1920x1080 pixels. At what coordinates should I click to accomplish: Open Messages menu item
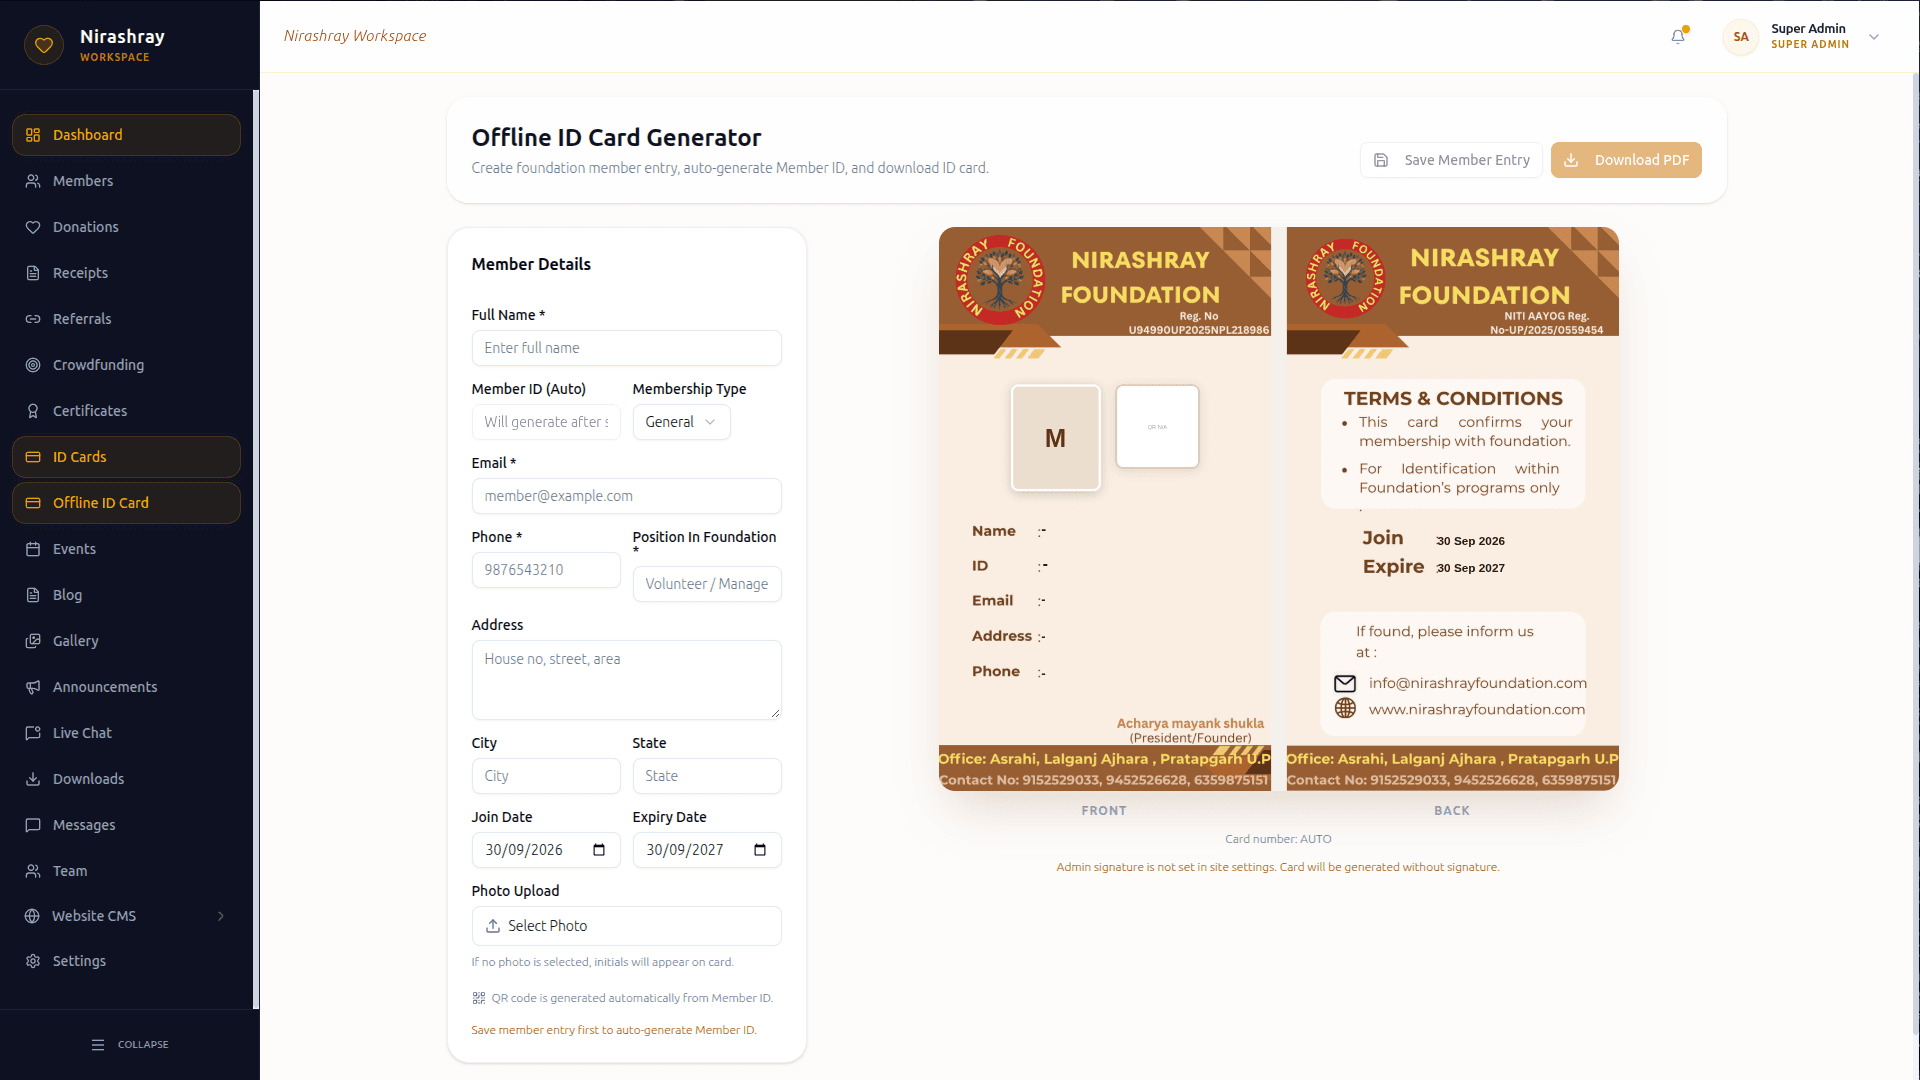126,825
